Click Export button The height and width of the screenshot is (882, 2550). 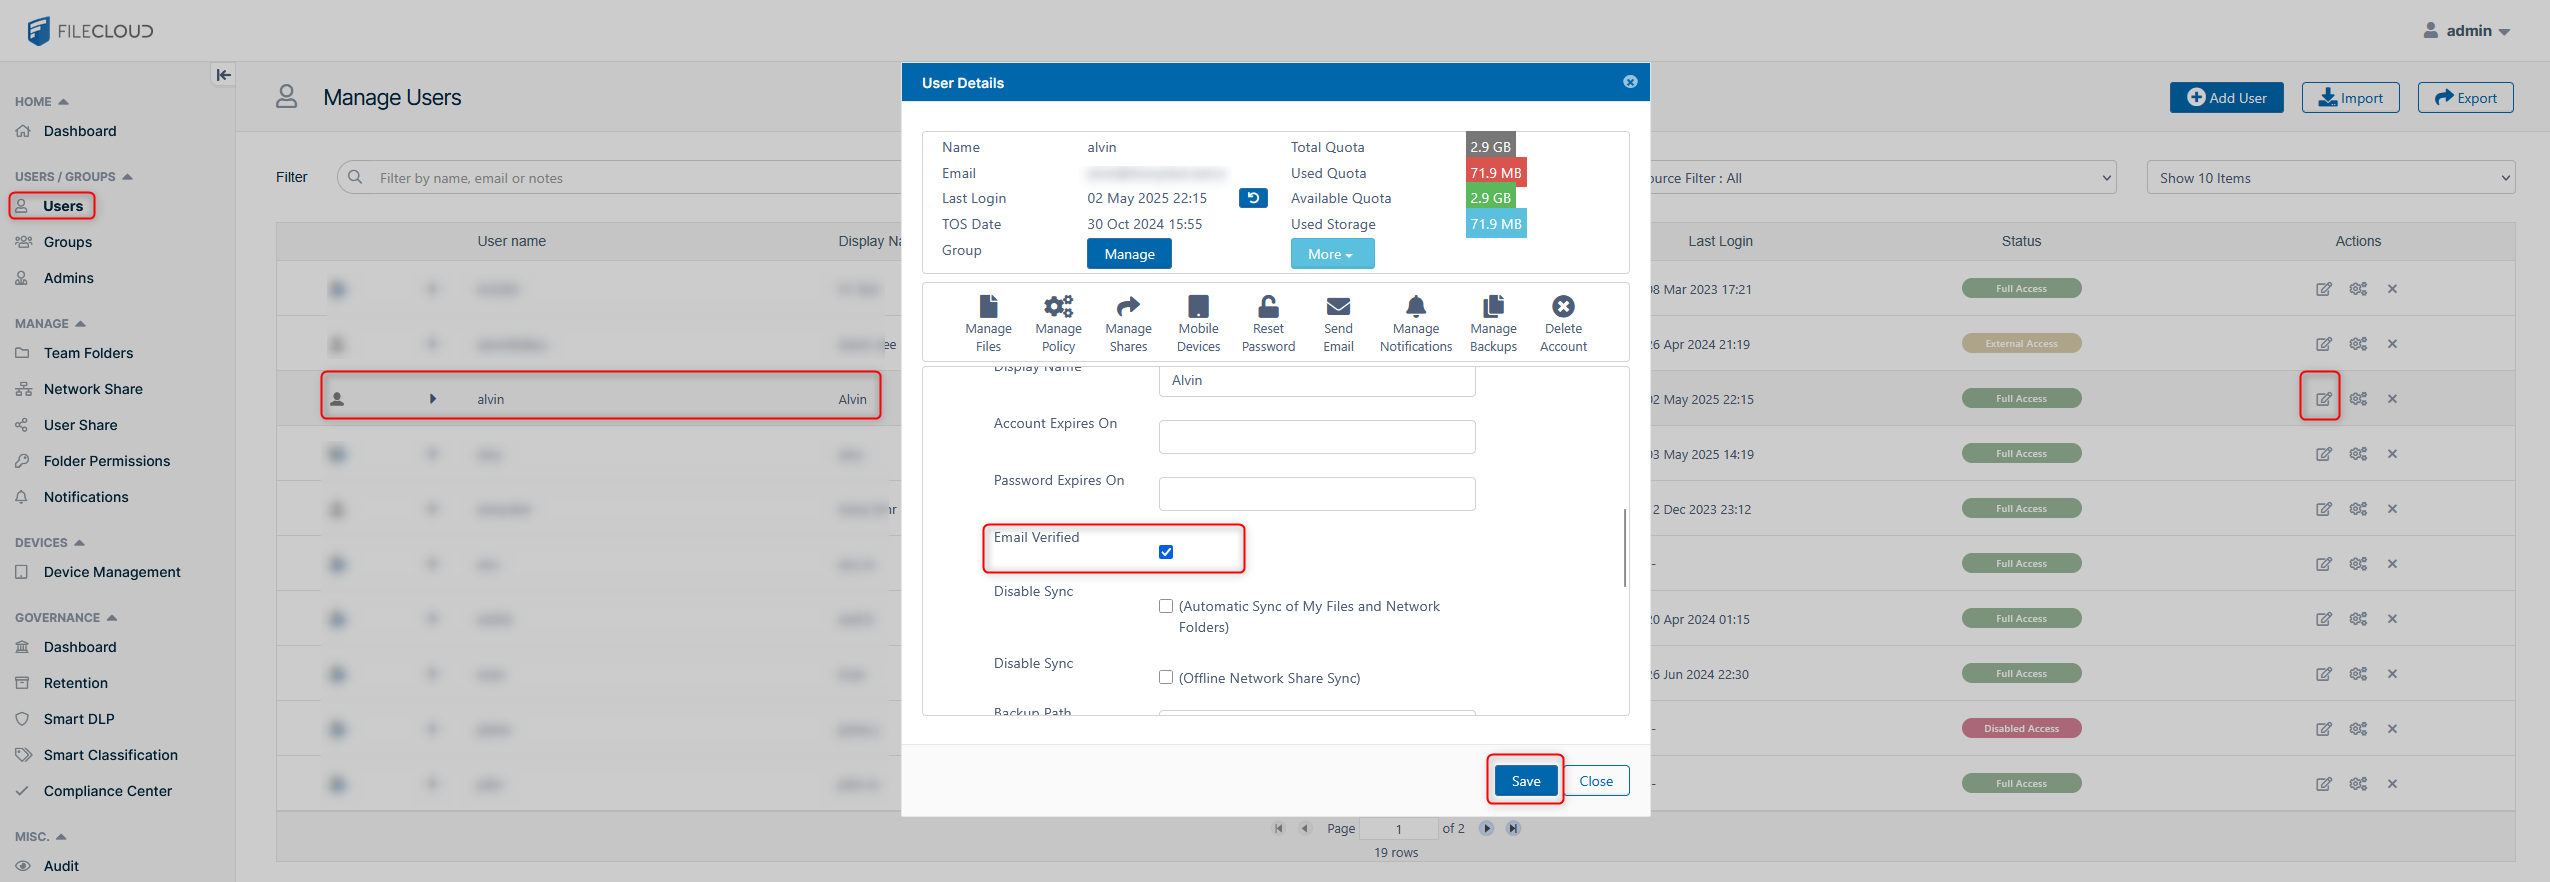pos(2465,98)
